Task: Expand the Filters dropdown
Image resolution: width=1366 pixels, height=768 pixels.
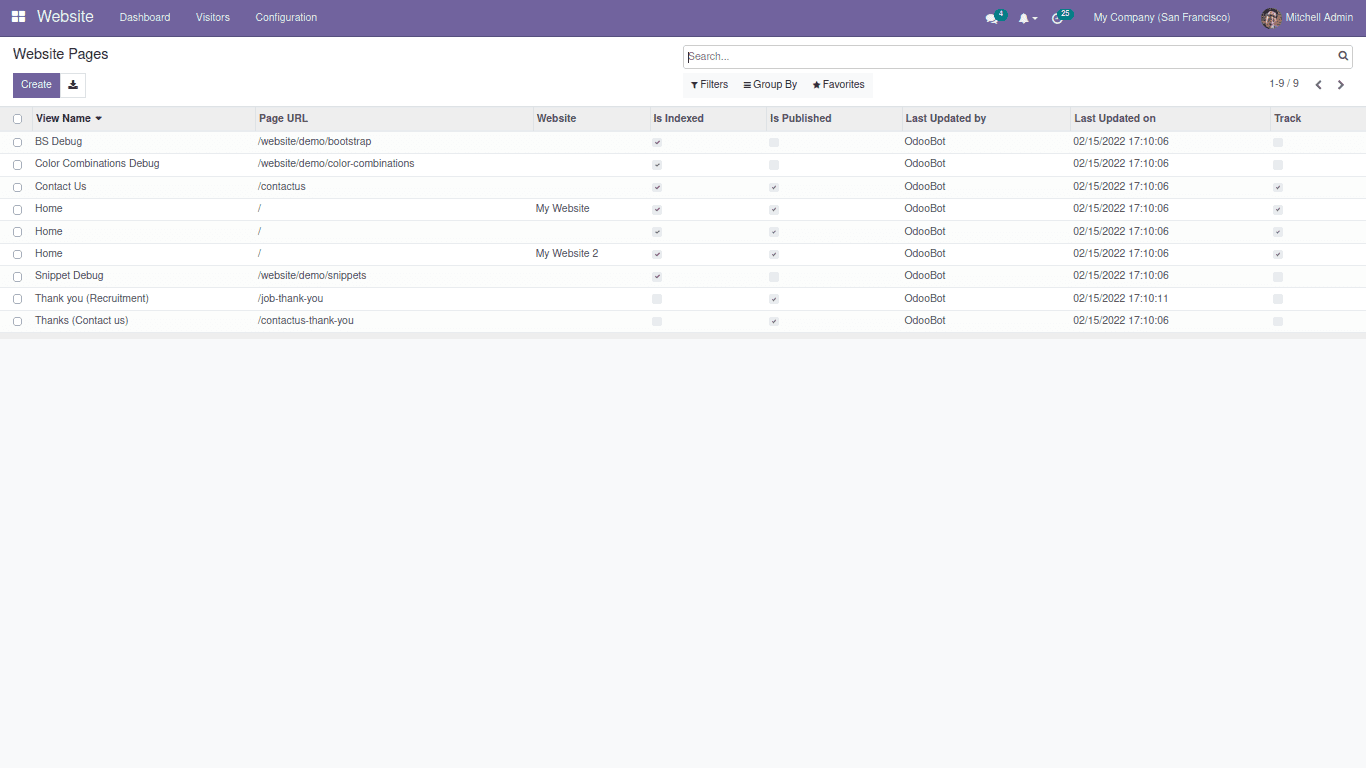Action: pos(709,85)
